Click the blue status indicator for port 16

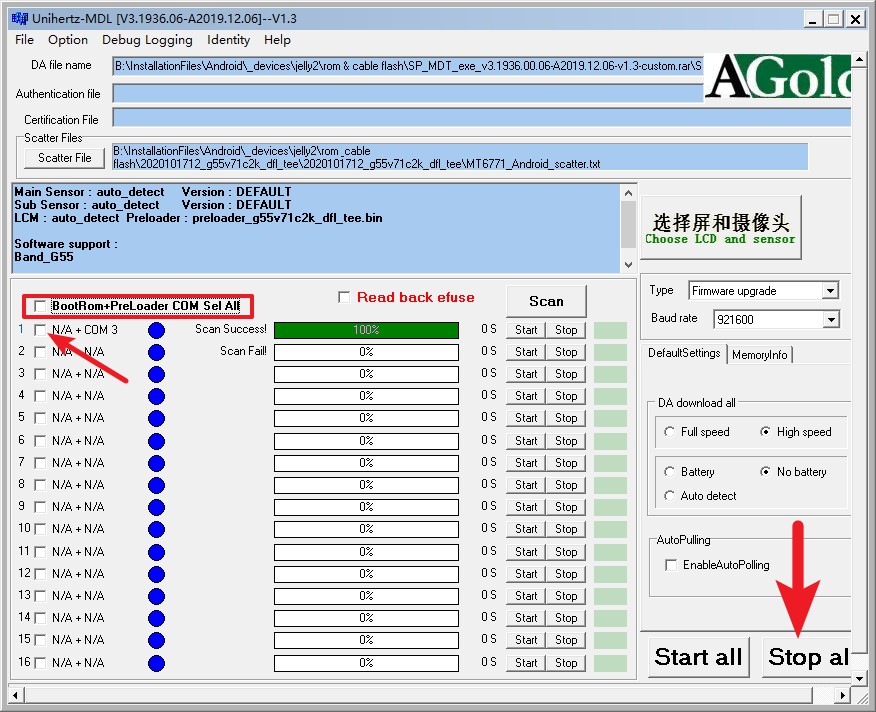click(x=156, y=663)
